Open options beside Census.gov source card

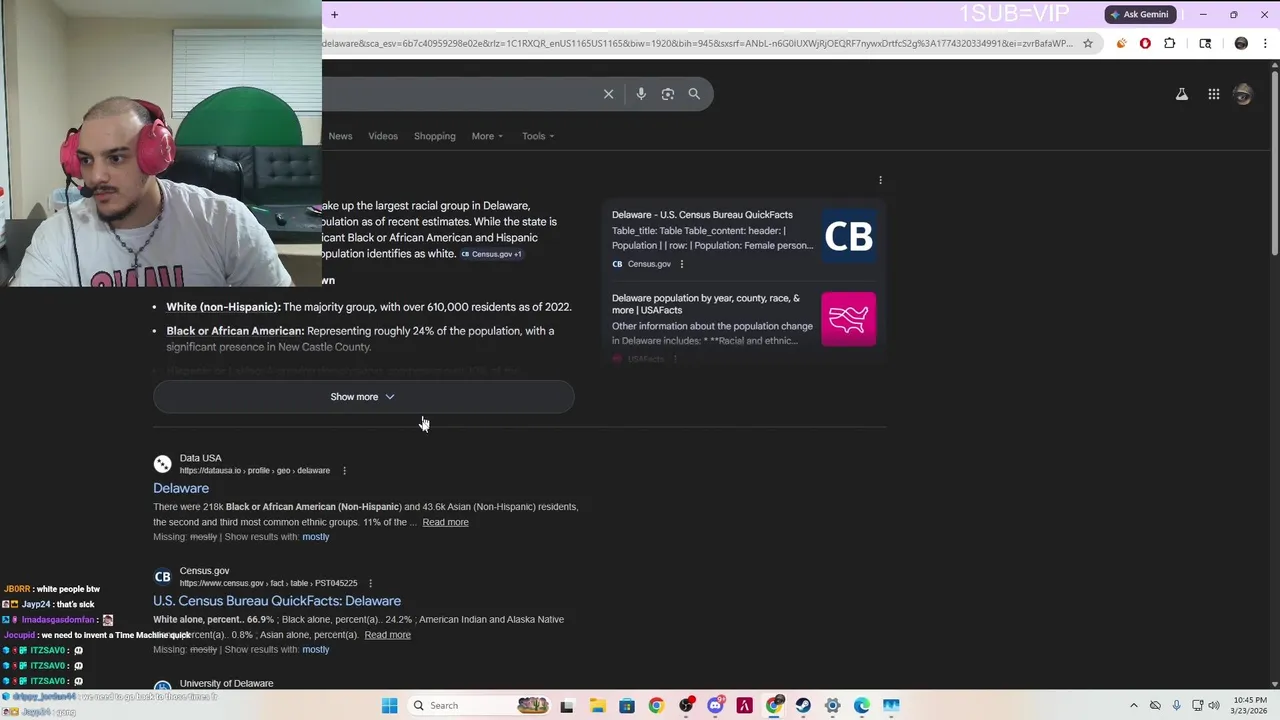point(682,264)
